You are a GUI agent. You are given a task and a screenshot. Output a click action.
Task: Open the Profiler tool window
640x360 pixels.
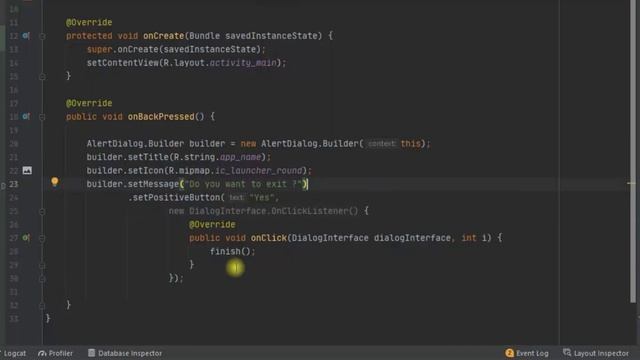(x=56, y=353)
